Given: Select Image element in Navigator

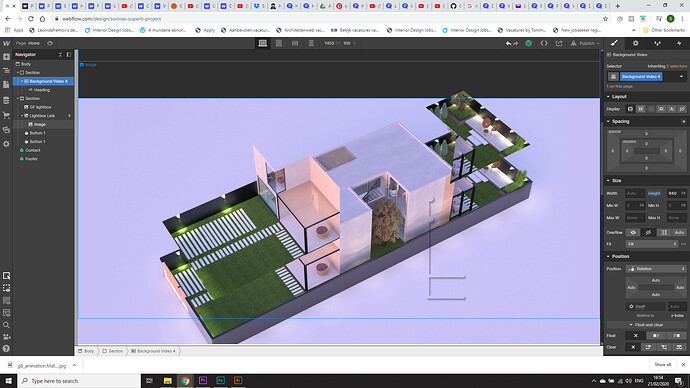Looking at the screenshot, I should 40,124.
